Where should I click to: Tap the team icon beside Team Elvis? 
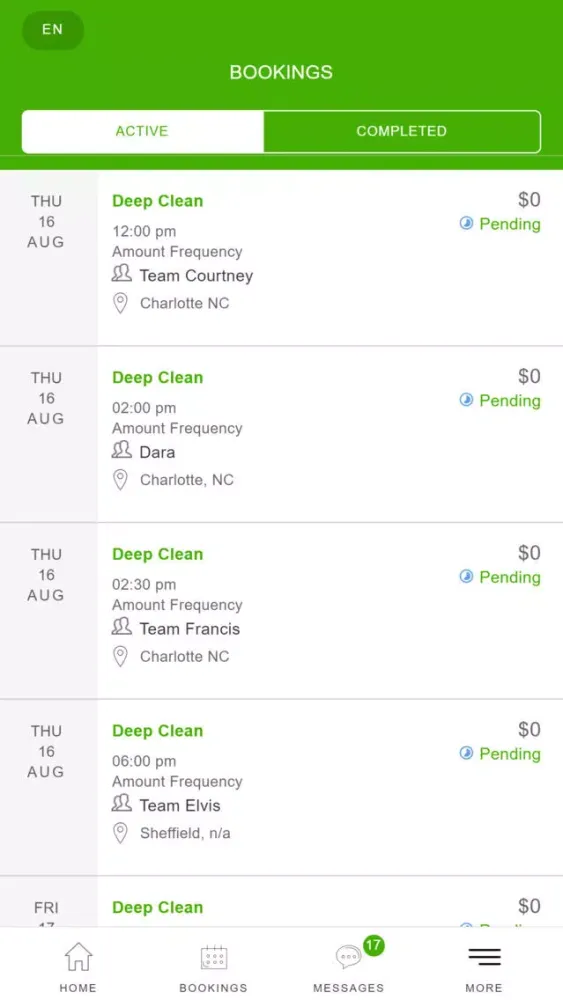(121, 804)
